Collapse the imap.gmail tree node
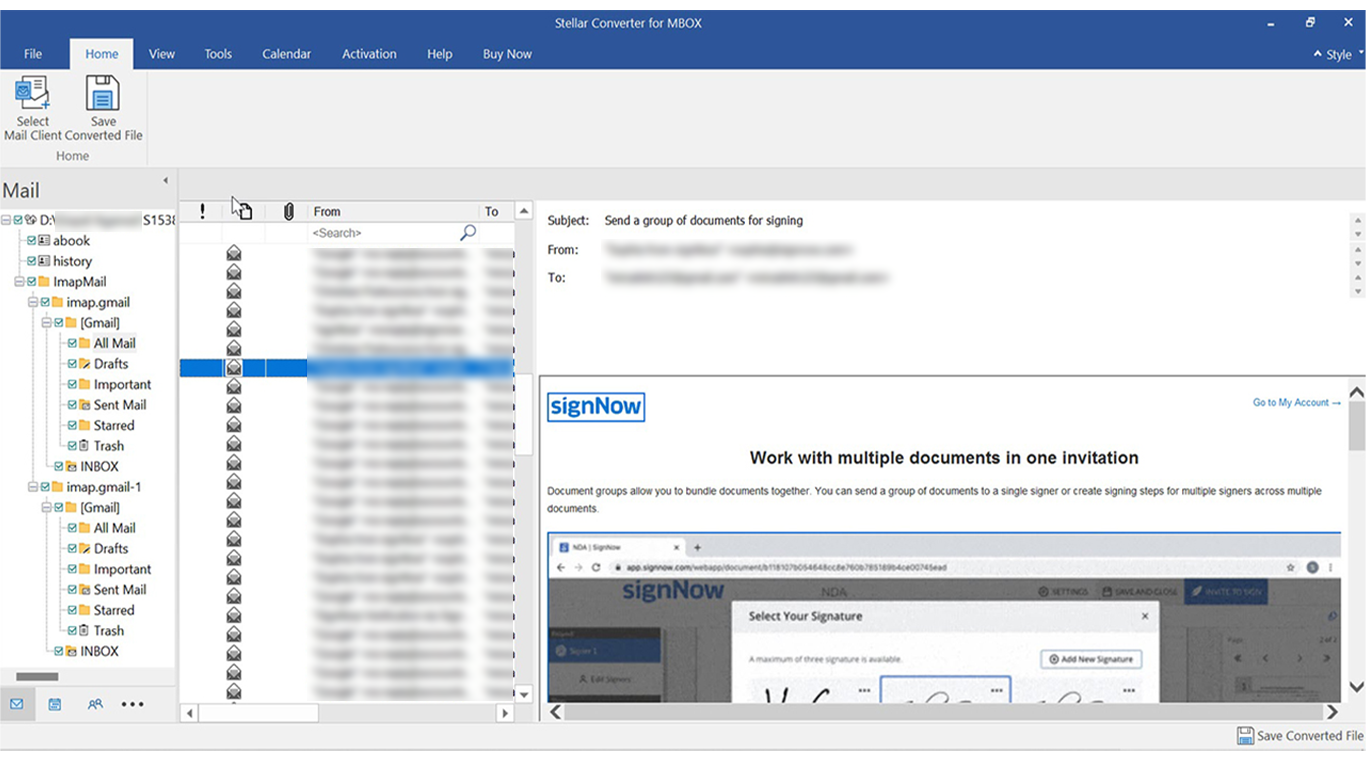 (x=33, y=302)
